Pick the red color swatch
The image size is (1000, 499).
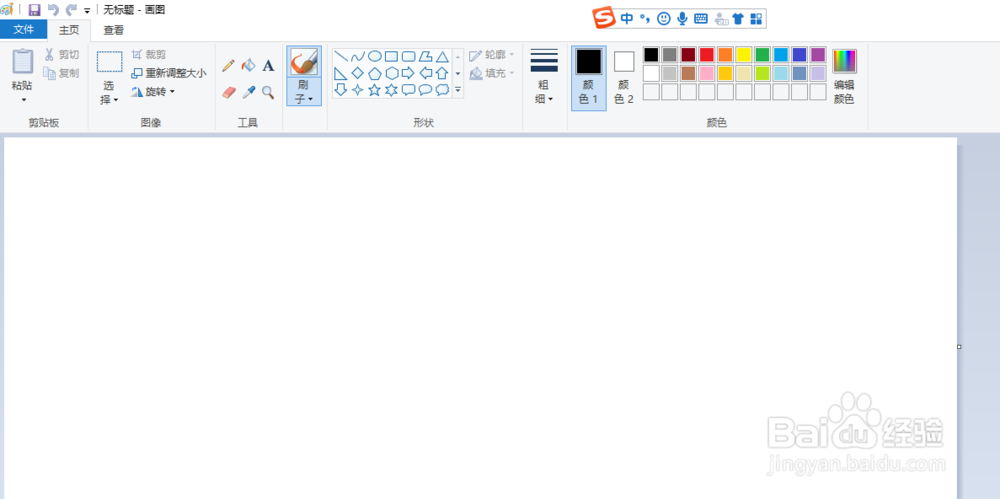click(x=707, y=55)
